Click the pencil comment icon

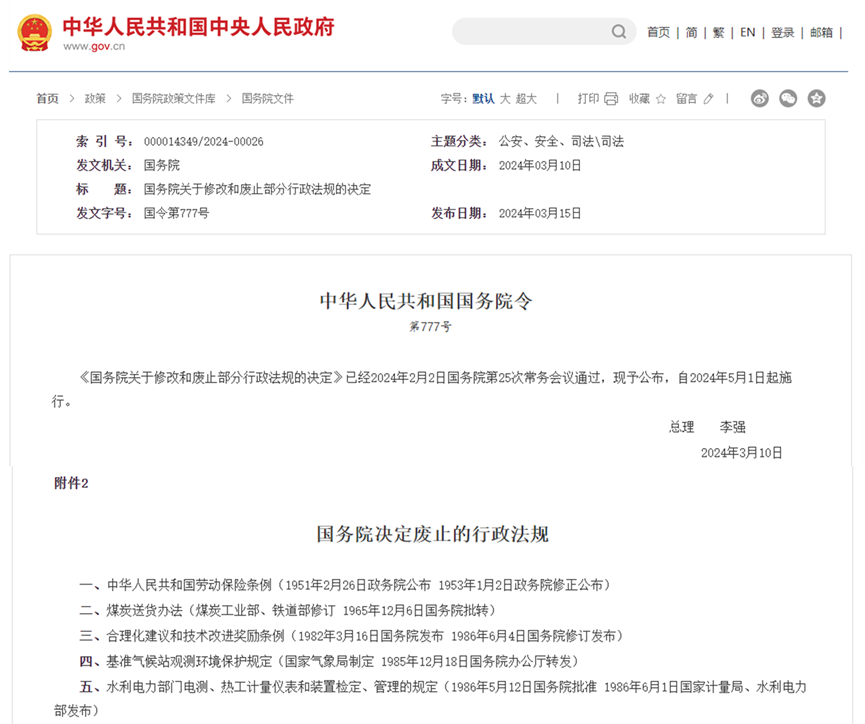click(708, 99)
